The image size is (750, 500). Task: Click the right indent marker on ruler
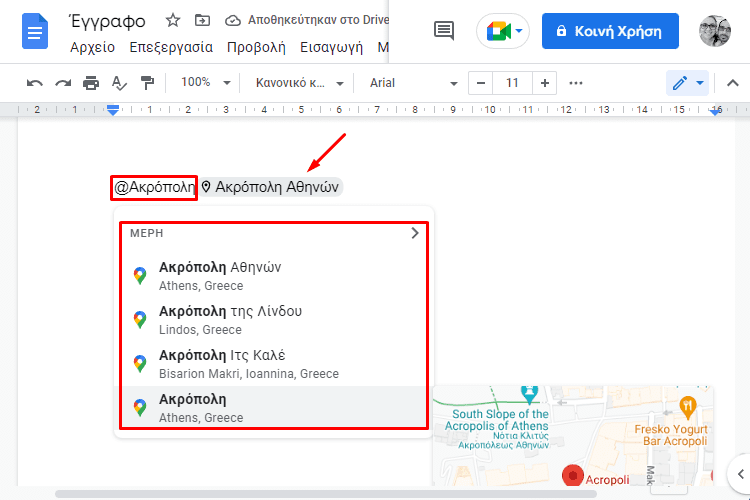point(716,111)
